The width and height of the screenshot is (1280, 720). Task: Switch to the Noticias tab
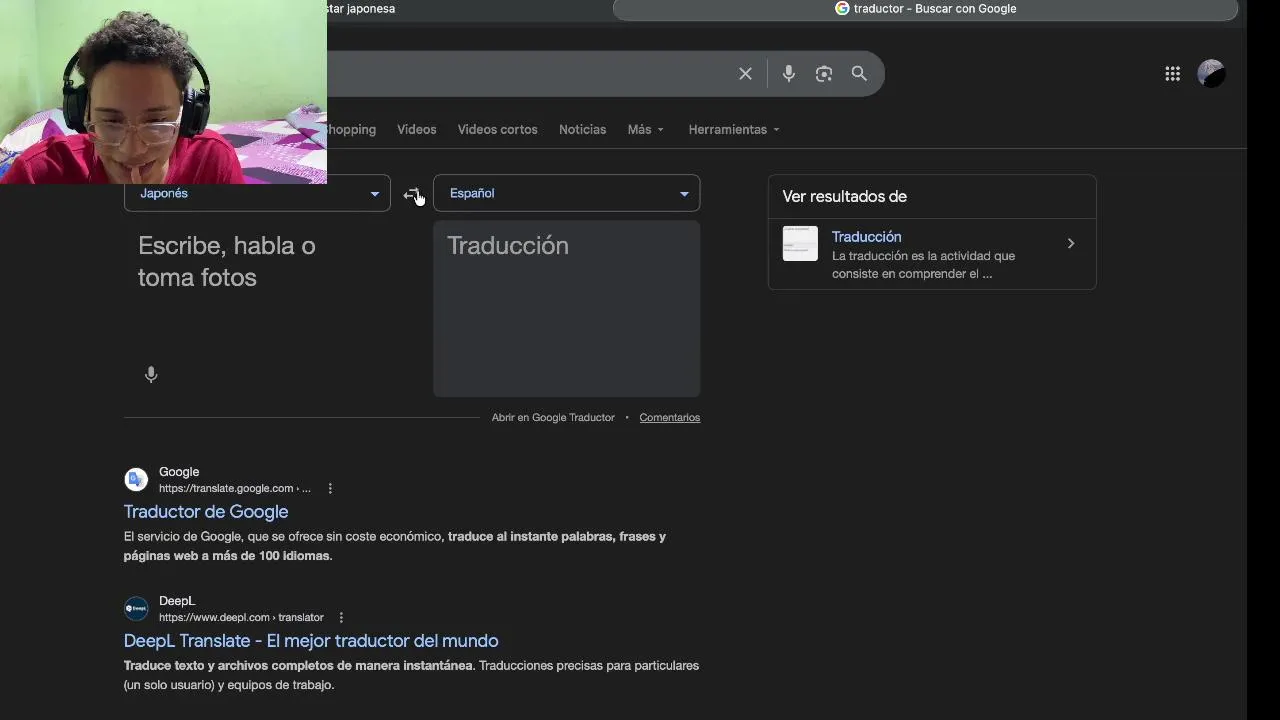pos(582,130)
